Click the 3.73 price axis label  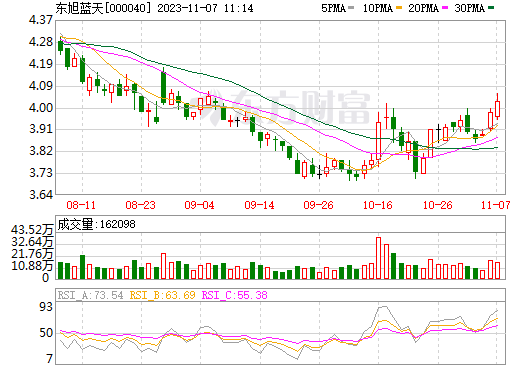point(41,173)
